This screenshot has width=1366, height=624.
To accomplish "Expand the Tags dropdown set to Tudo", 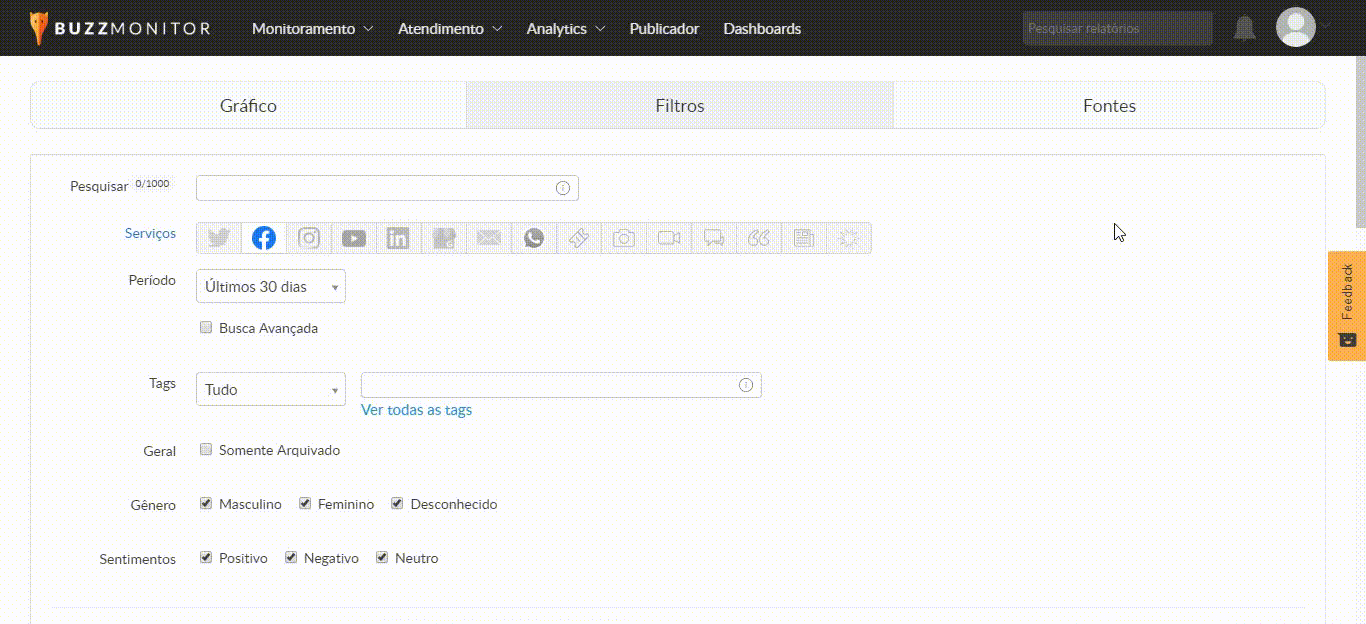I will [271, 390].
